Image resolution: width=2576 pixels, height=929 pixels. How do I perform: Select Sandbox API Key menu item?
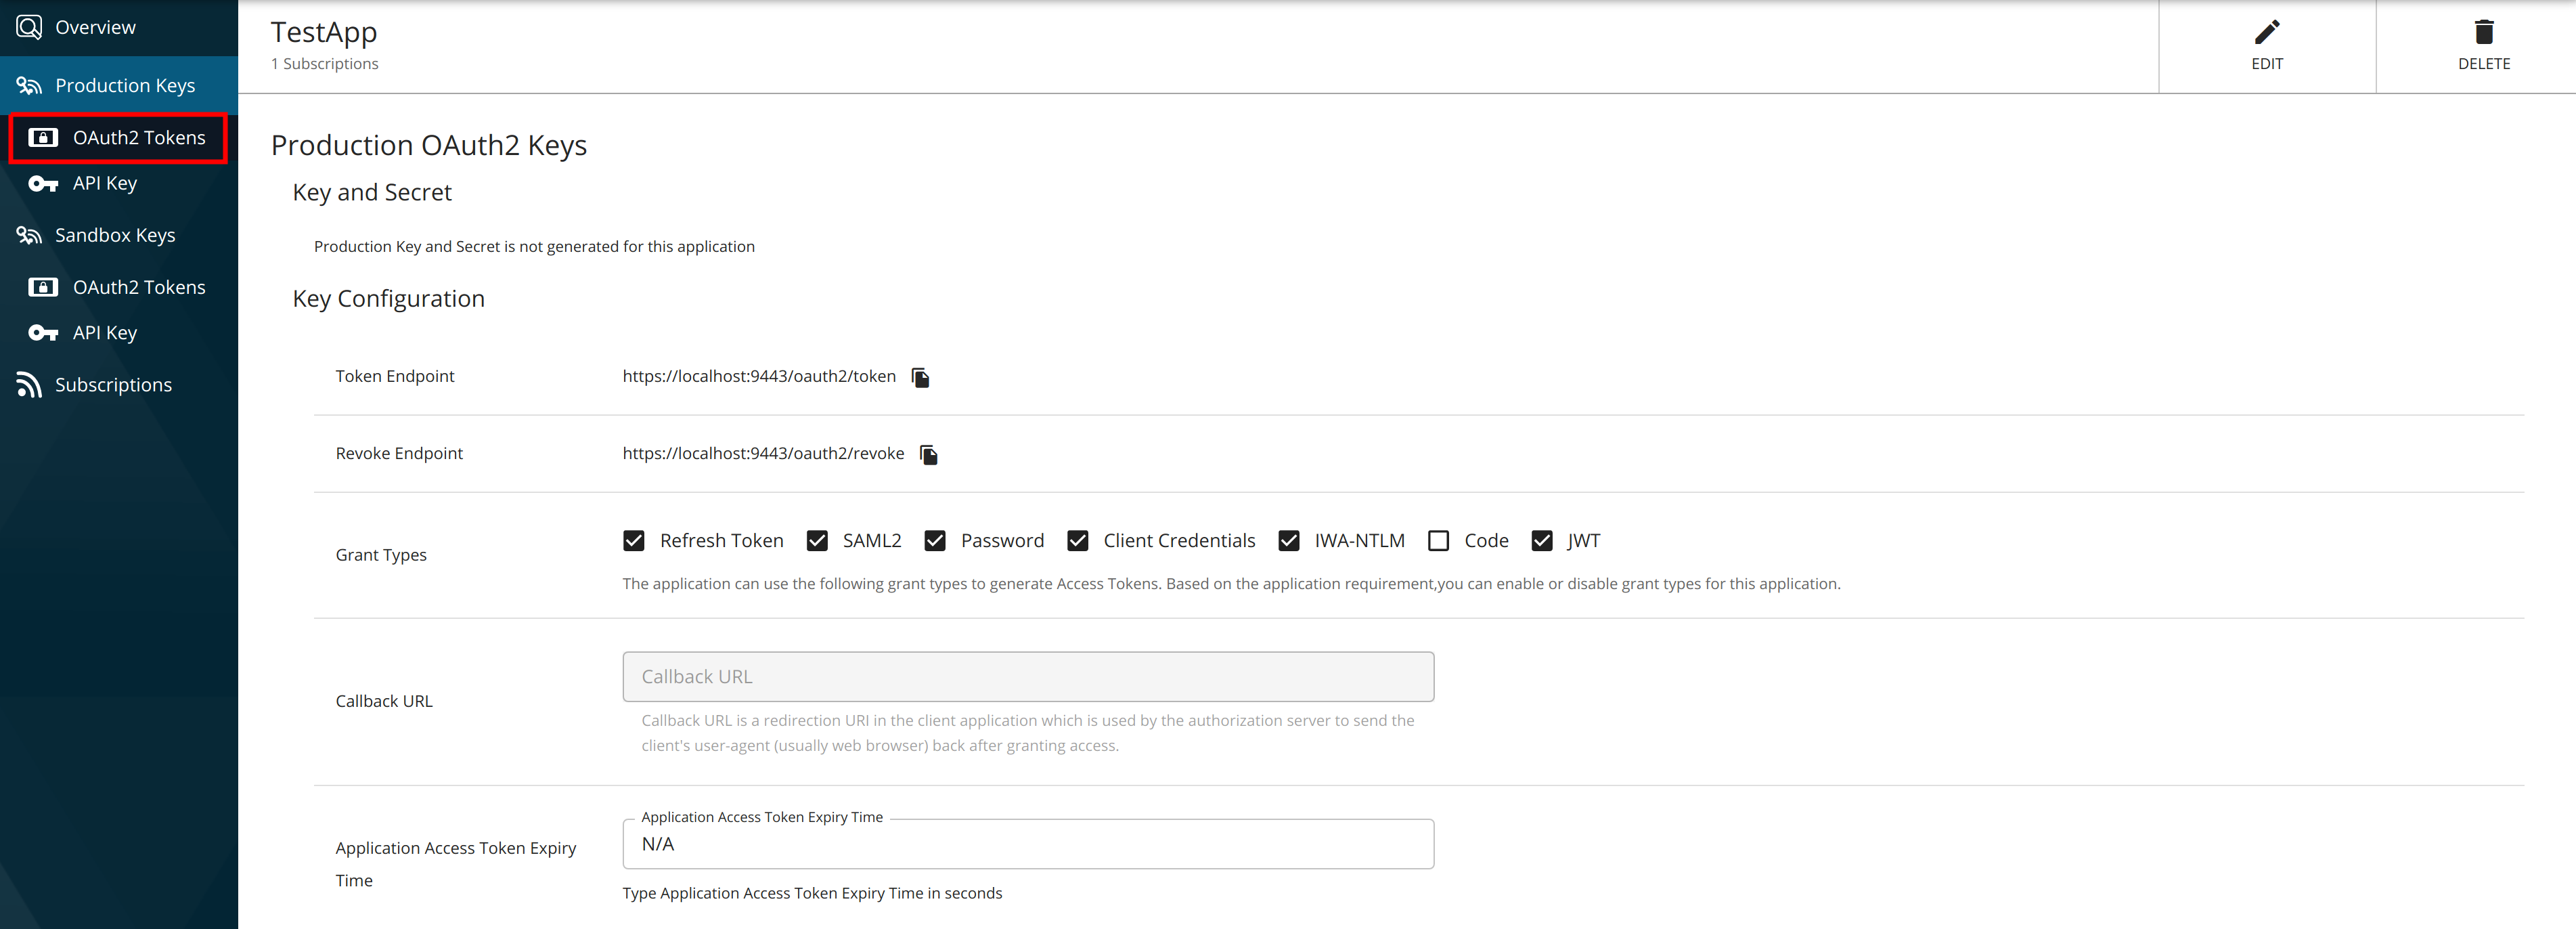point(104,333)
